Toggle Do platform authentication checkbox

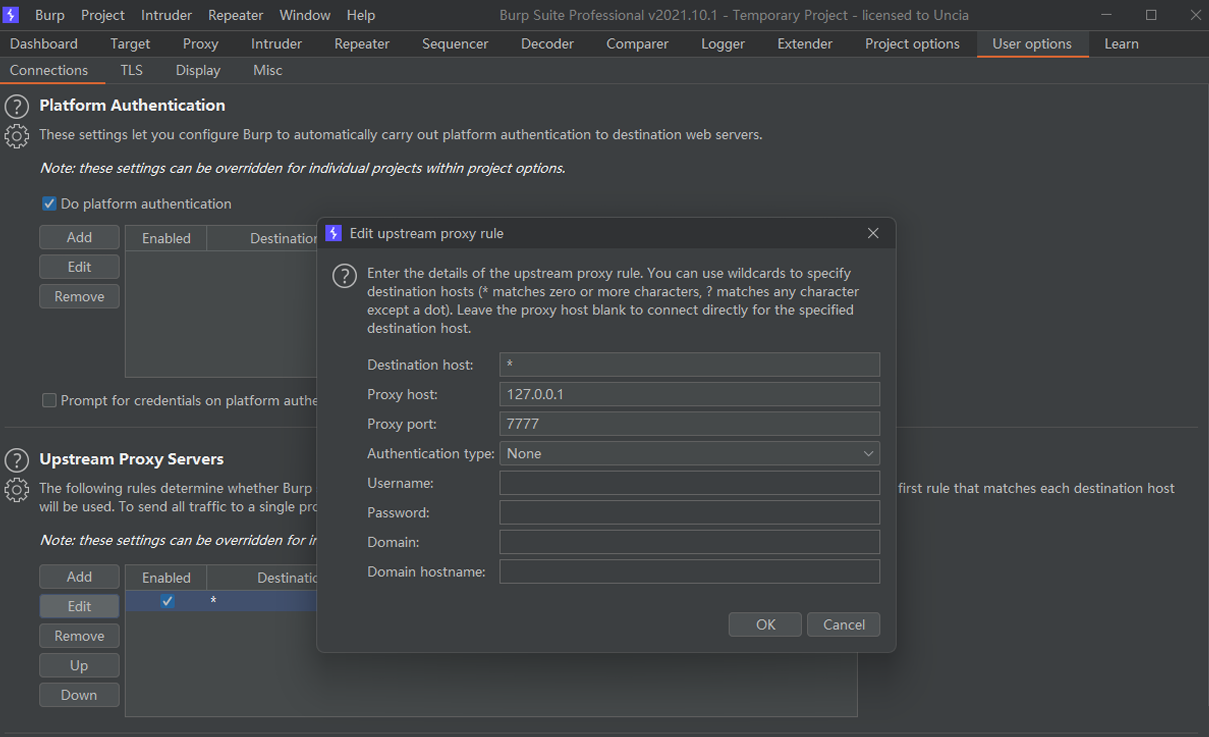coord(49,204)
